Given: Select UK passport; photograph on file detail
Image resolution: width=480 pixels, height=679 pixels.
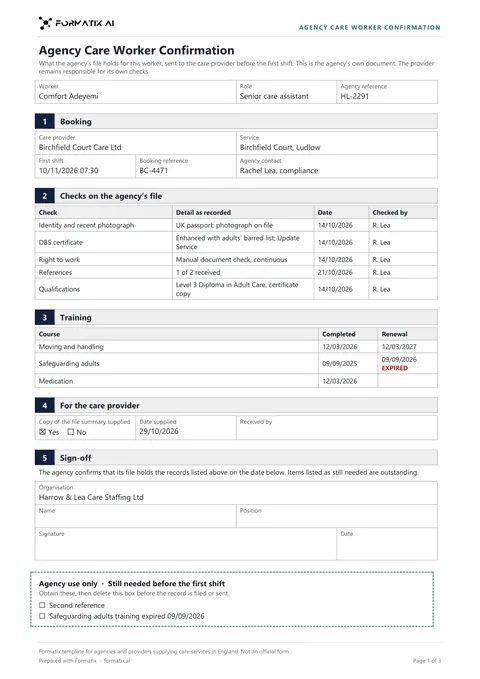Looking at the screenshot, I should click(224, 225).
